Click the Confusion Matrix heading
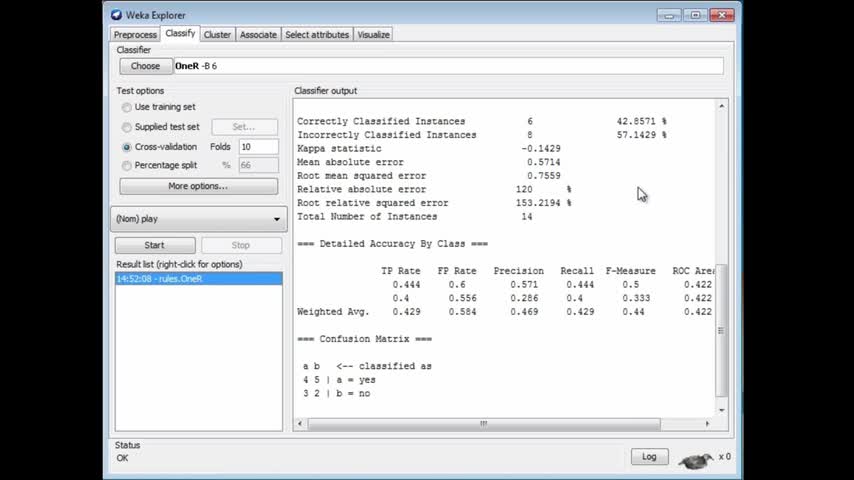The width and height of the screenshot is (854, 480). click(364, 339)
